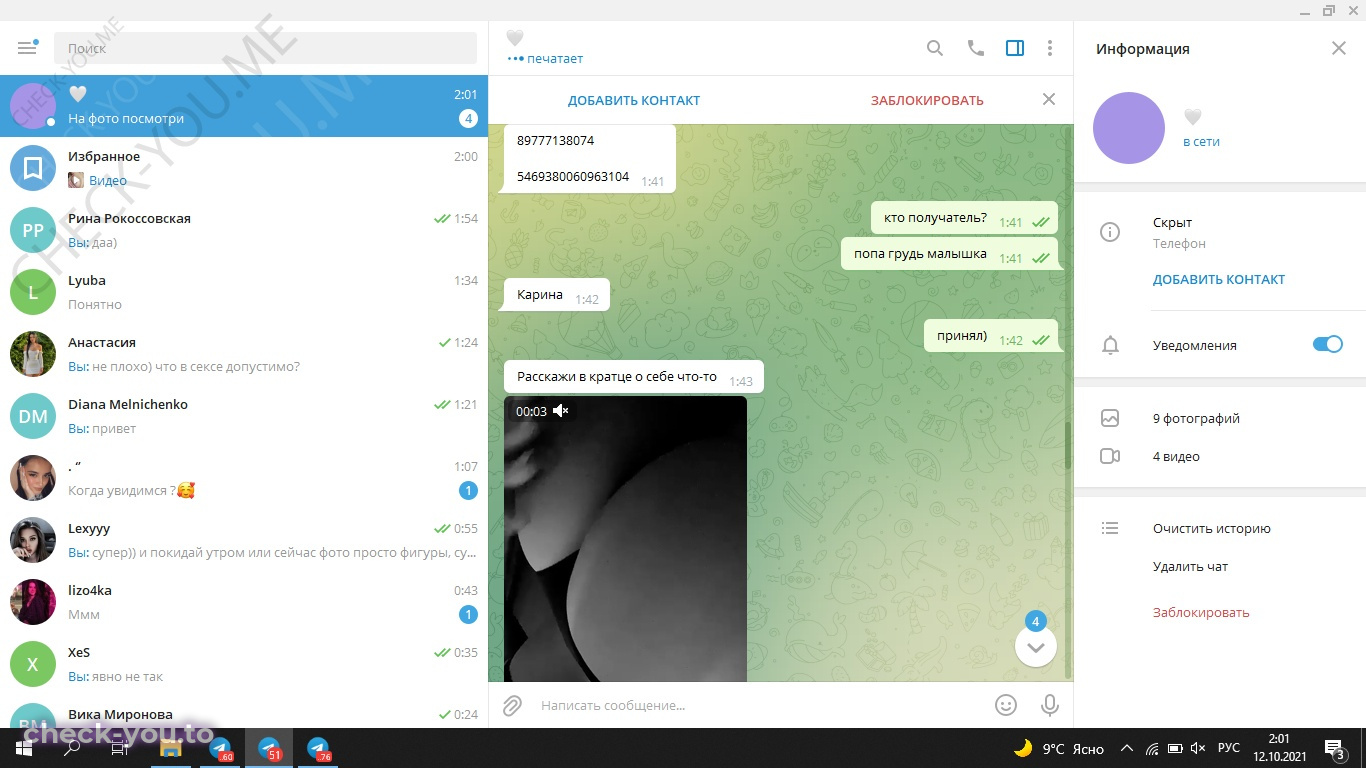The image size is (1366, 768).
Task: Open File Explorer from the taskbar
Action: [x=170, y=748]
